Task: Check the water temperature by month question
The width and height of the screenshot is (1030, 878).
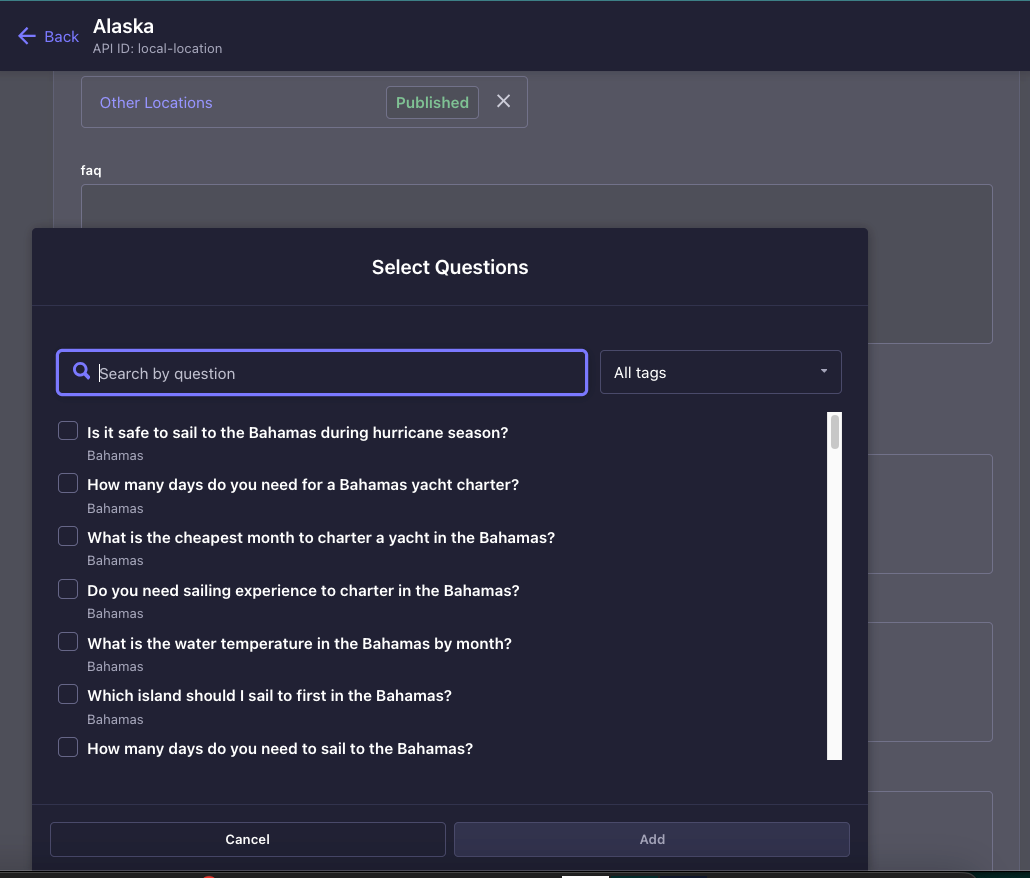Action: [68, 642]
